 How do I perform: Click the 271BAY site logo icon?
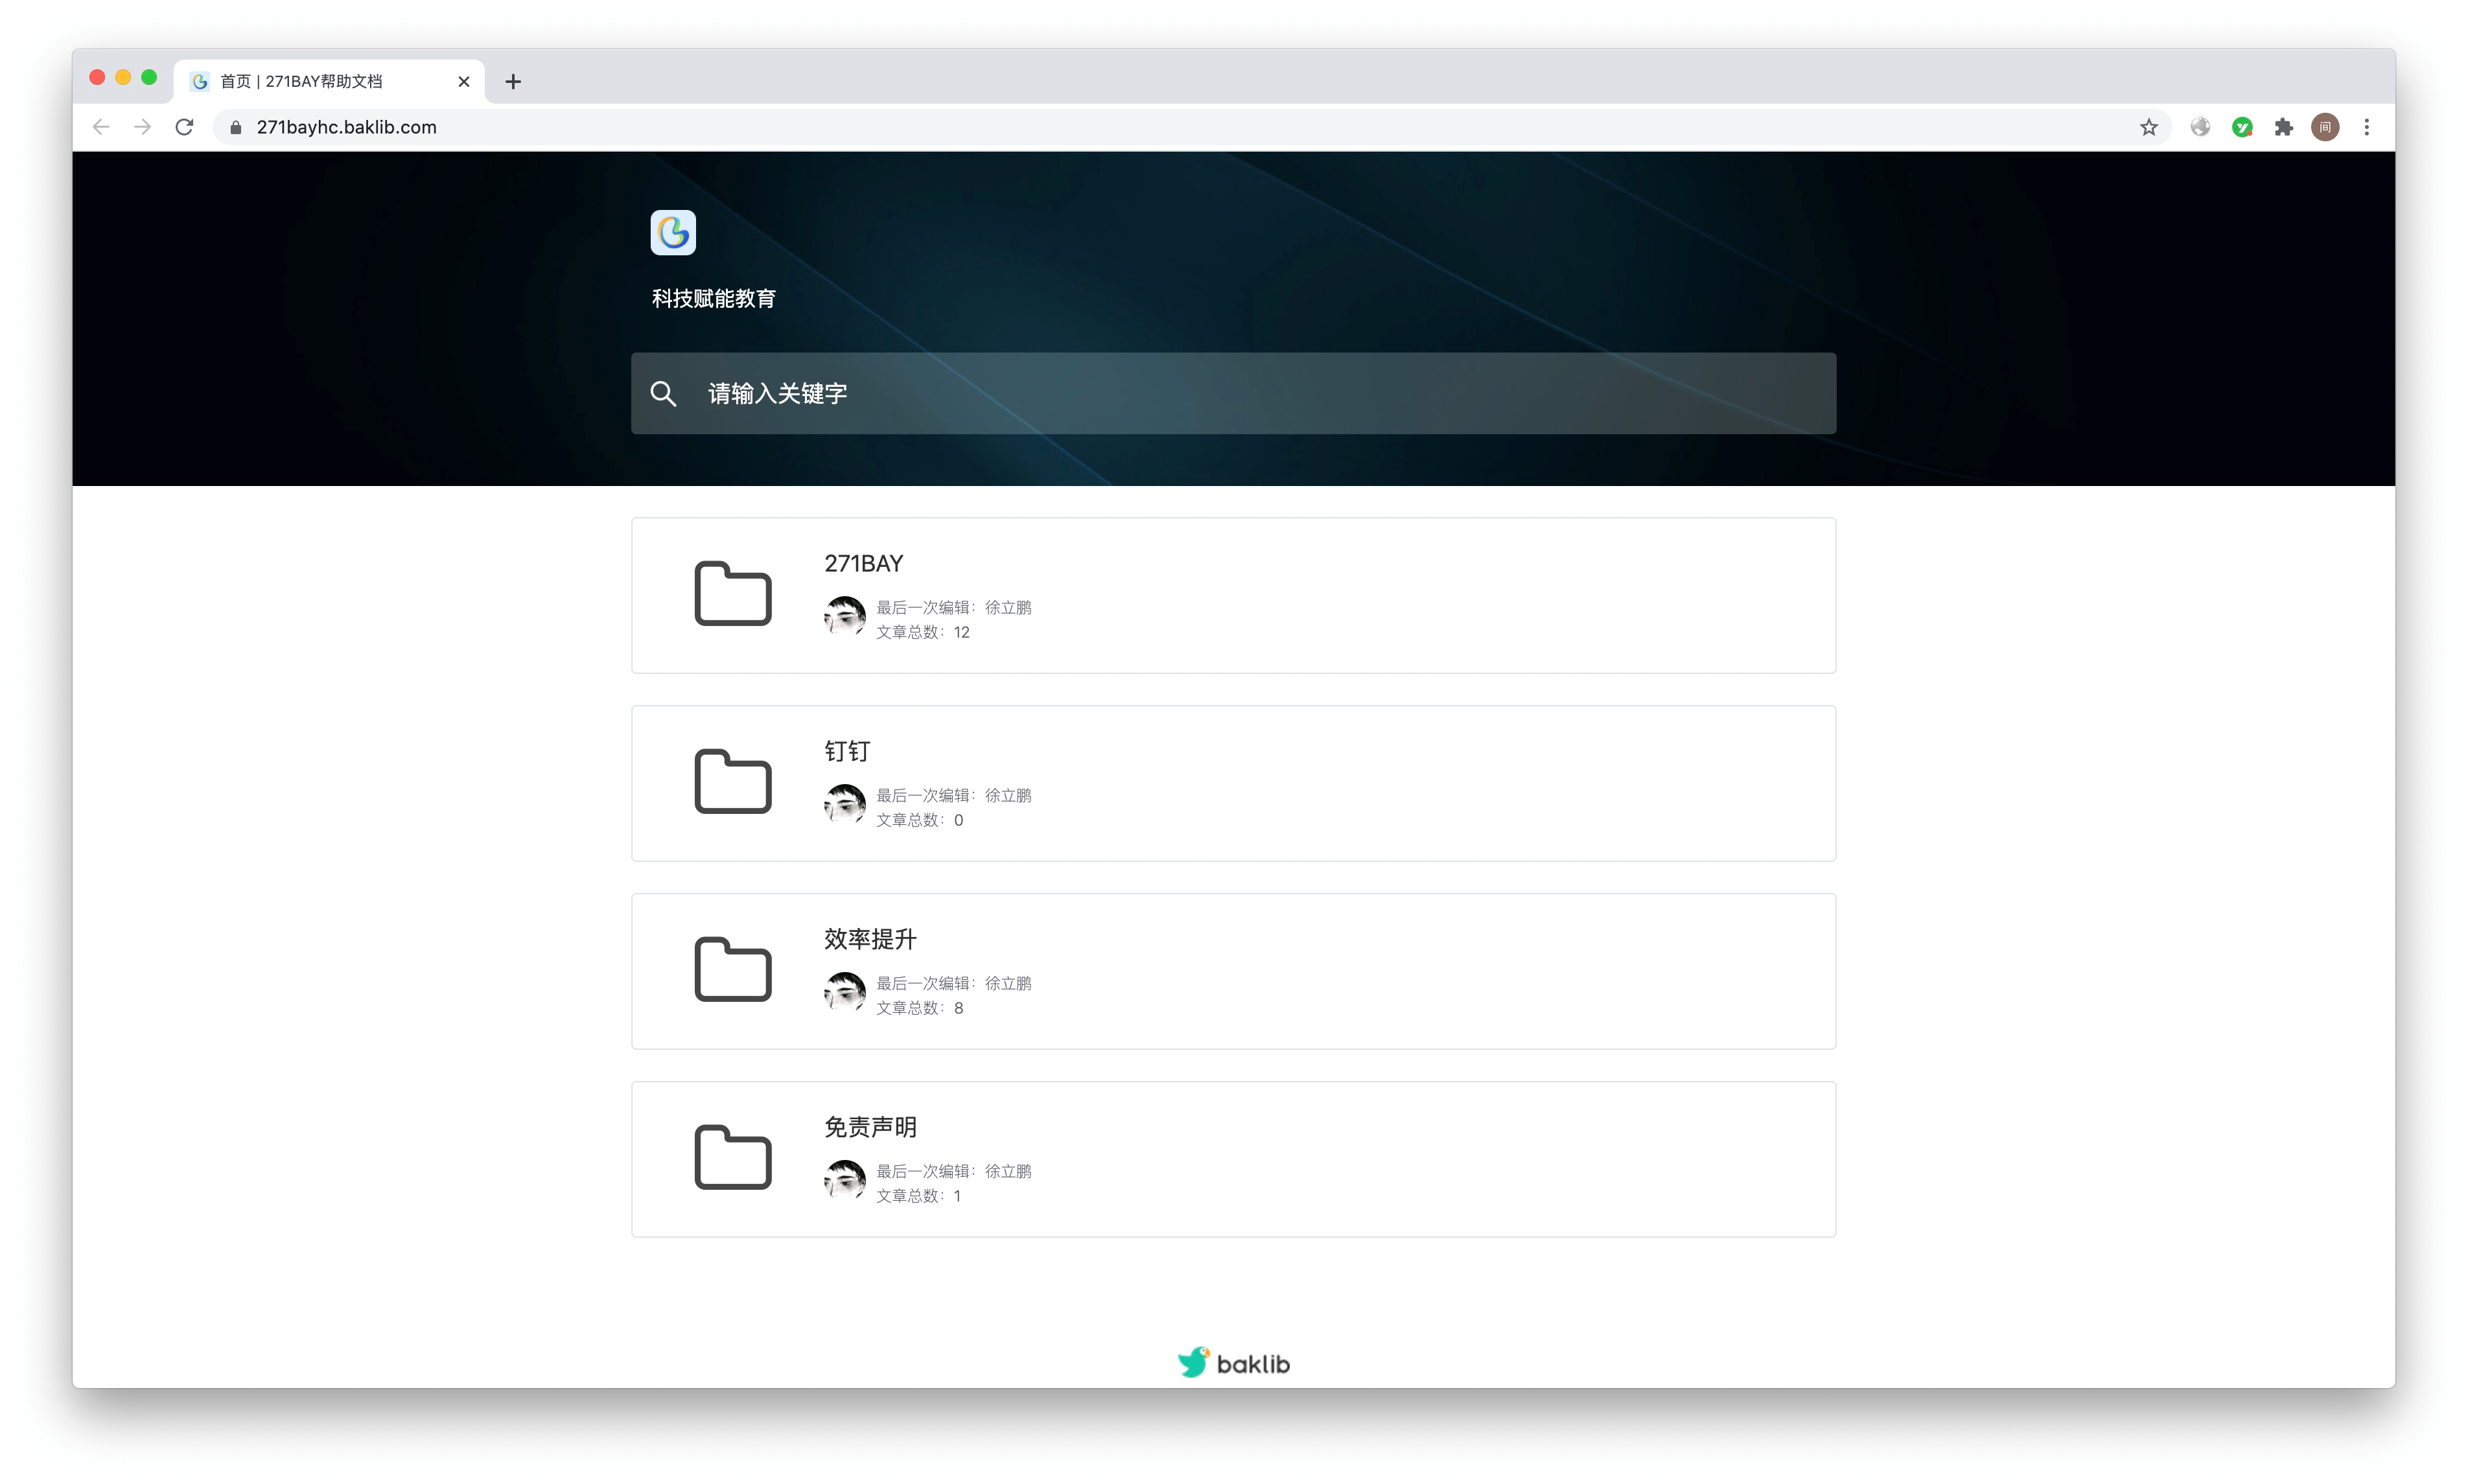pos(673,233)
